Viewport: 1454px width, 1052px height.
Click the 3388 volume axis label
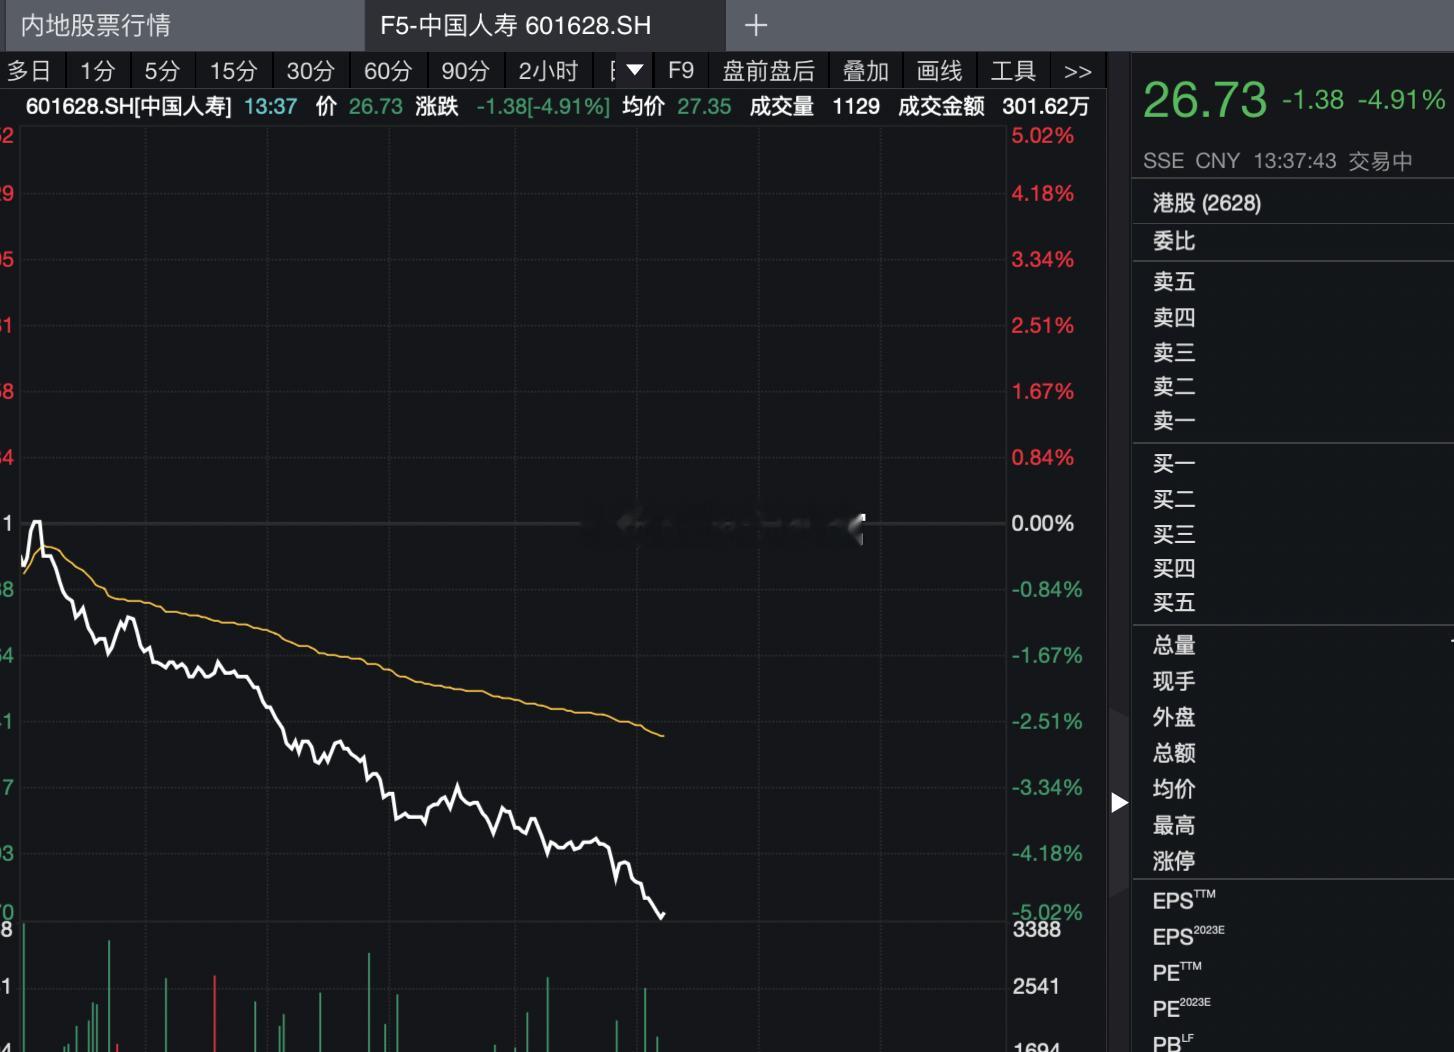point(1036,930)
